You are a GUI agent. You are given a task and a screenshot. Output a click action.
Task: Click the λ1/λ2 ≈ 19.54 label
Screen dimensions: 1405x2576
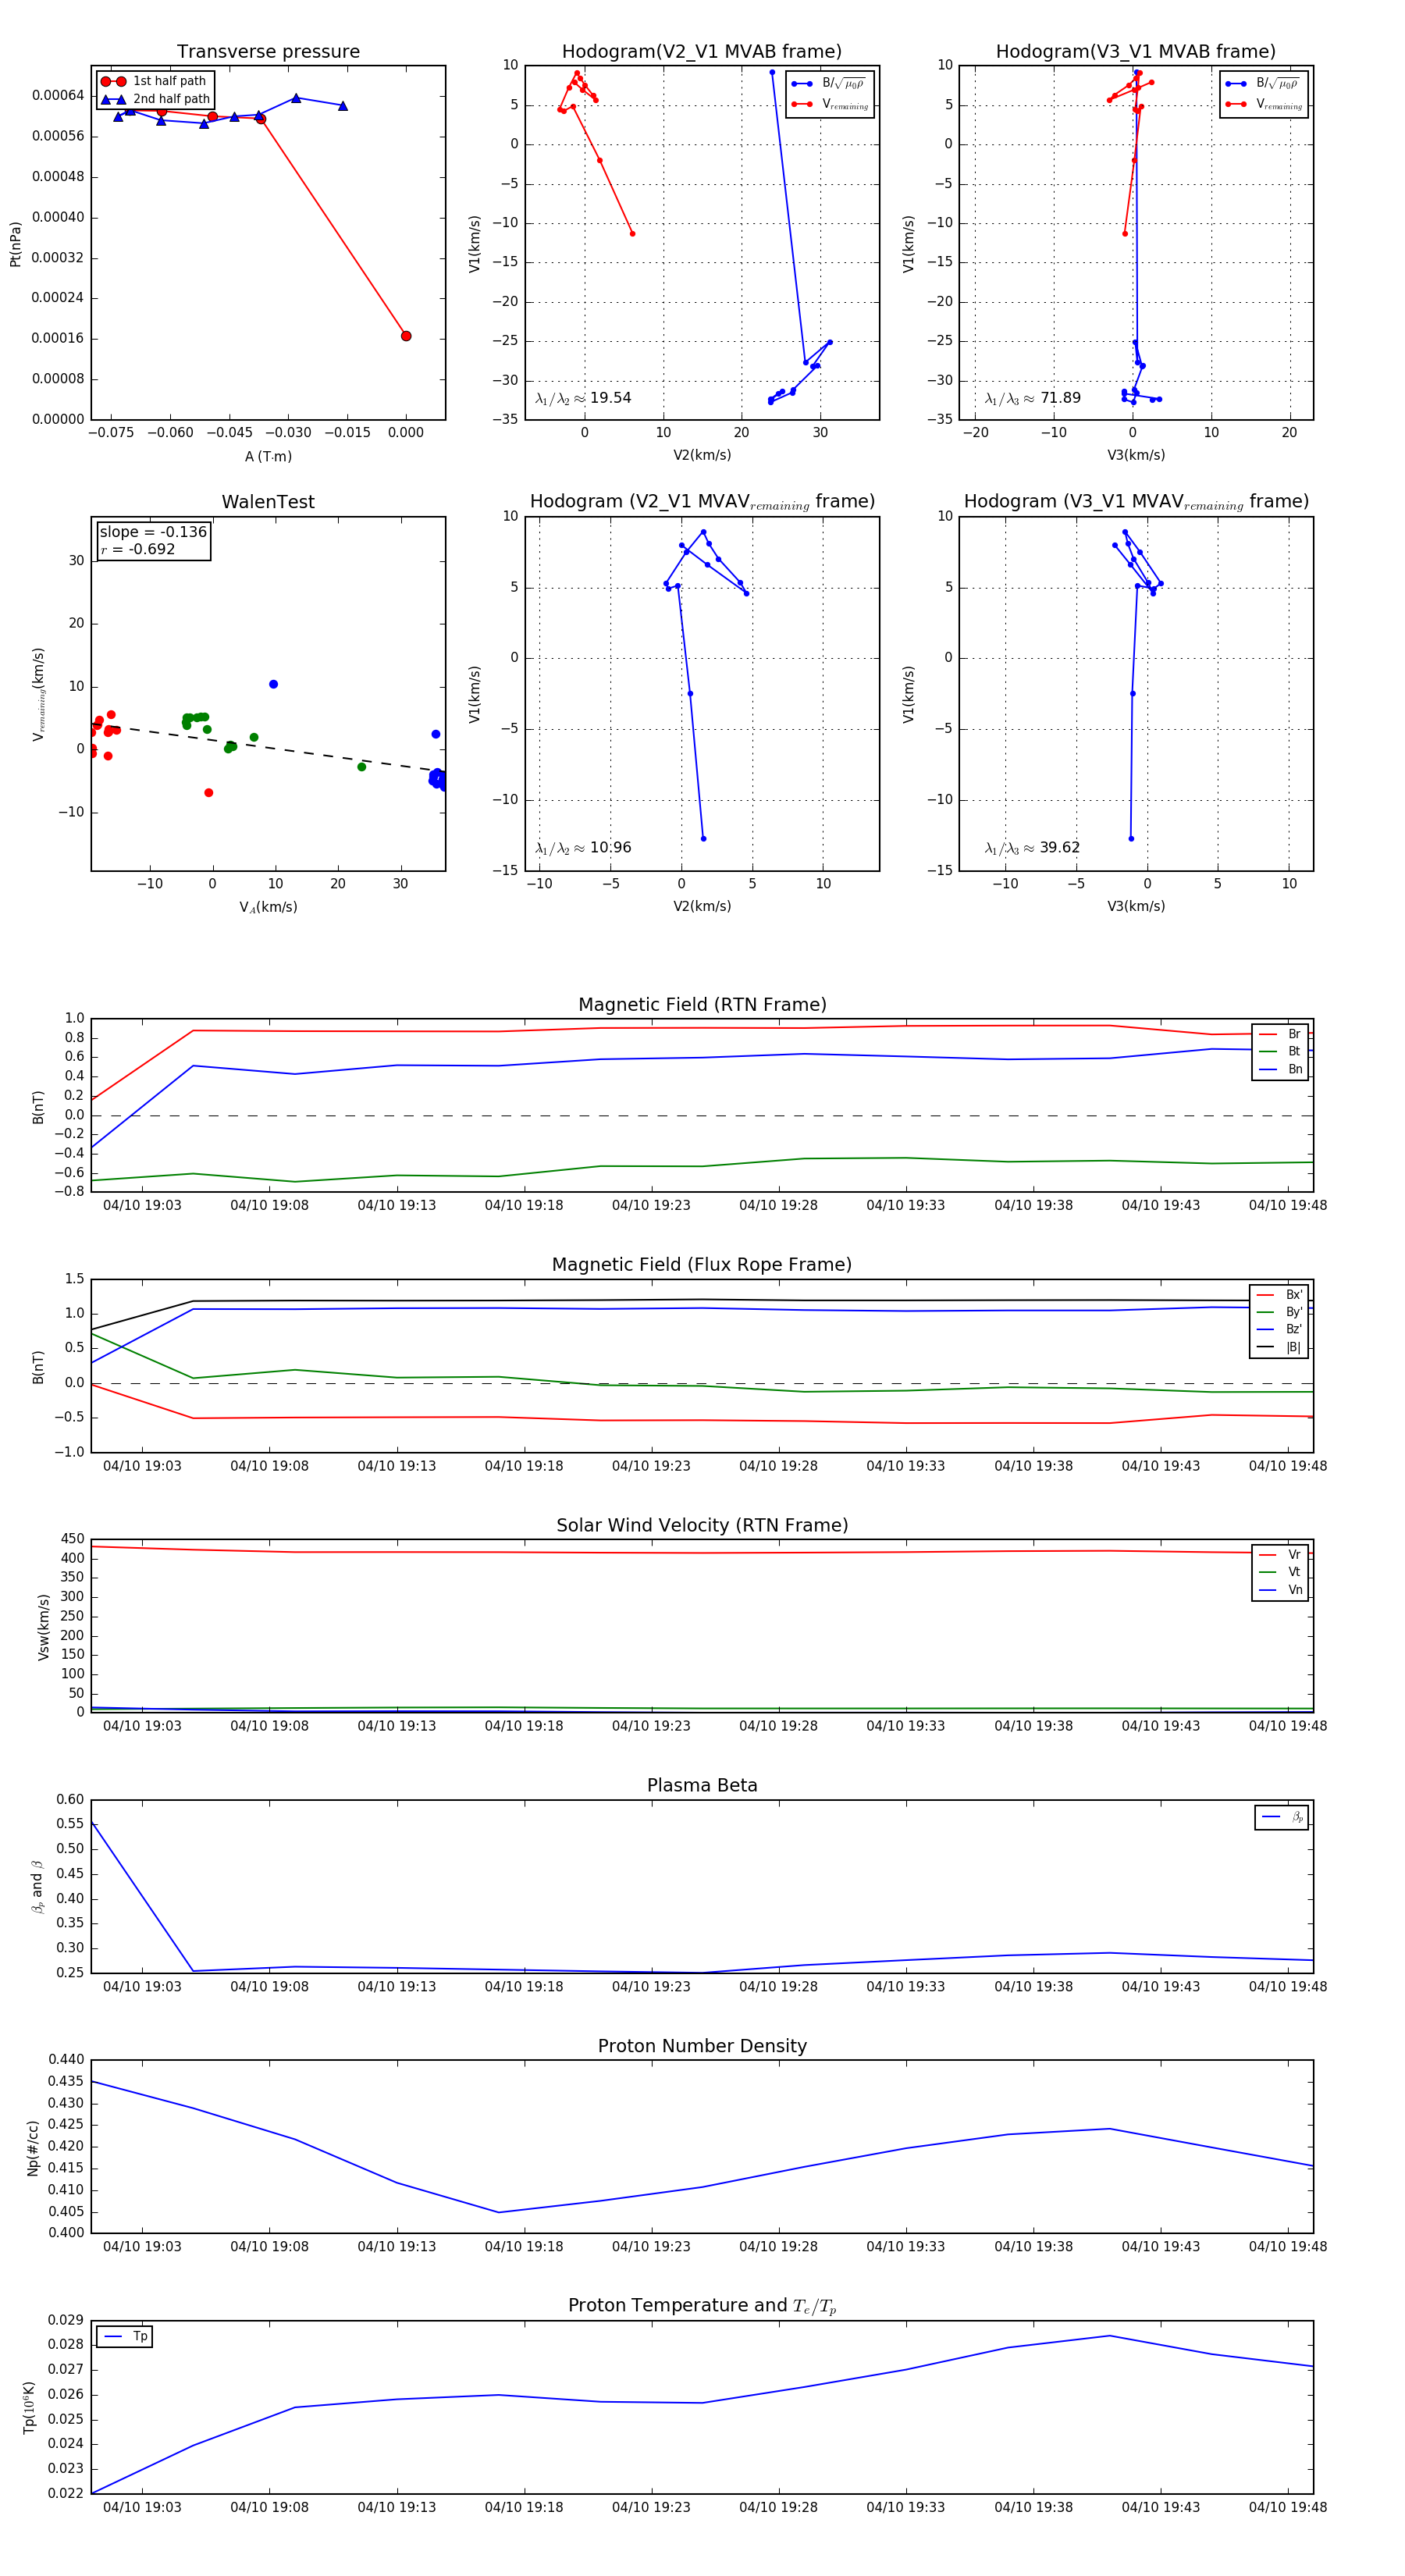tap(583, 398)
